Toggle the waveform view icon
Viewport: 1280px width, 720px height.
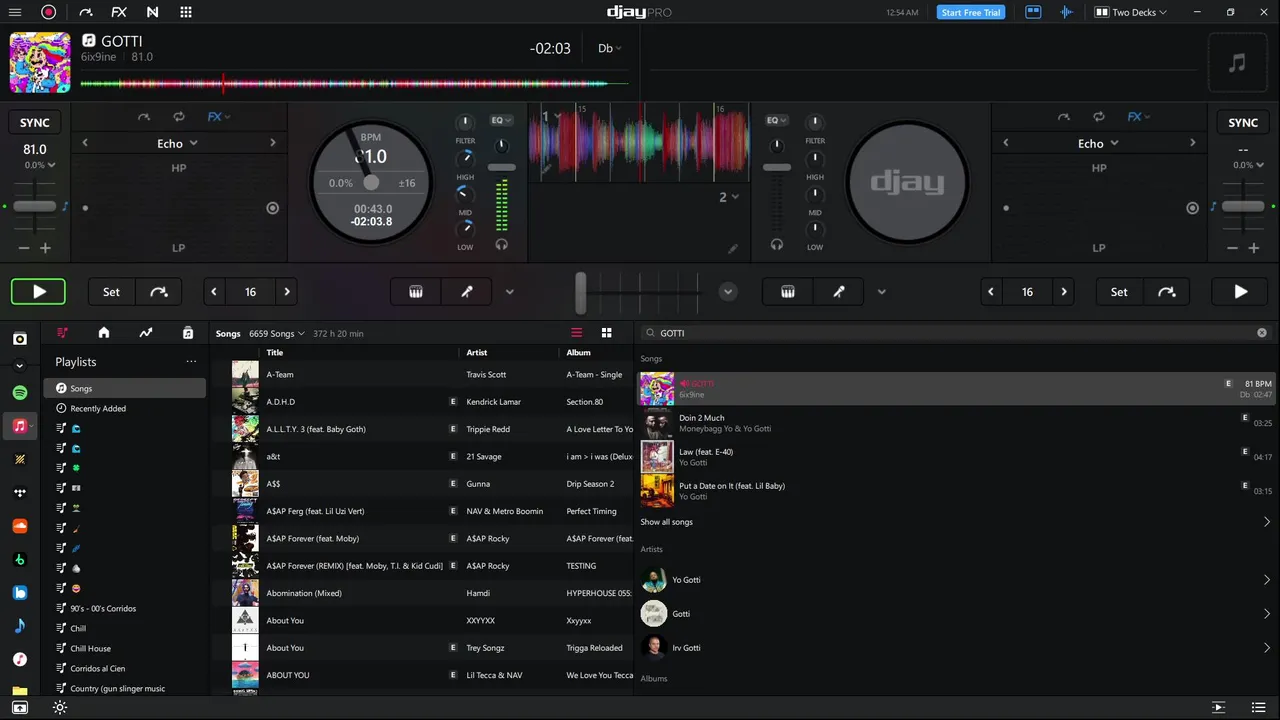tap(1067, 12)
